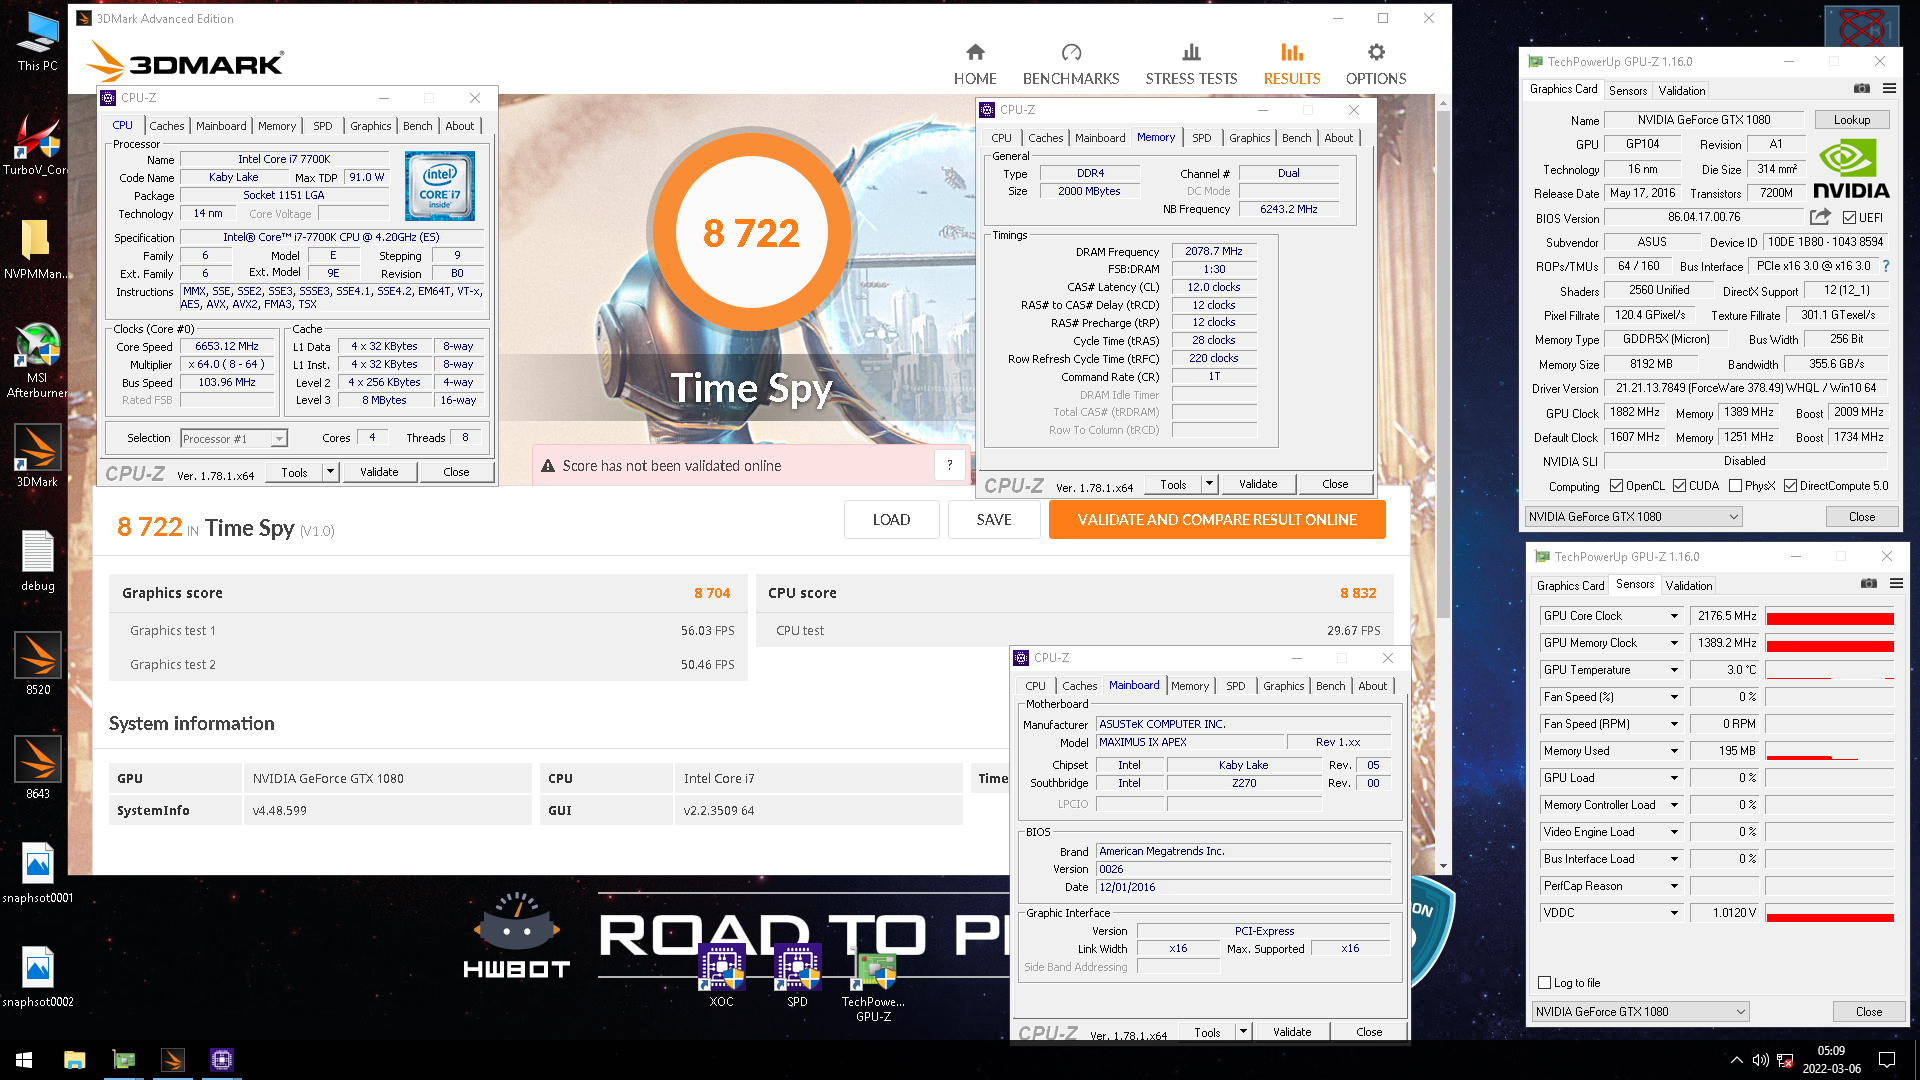Expand GPU Core Clock sensor dropdown

pos(1674,616)
